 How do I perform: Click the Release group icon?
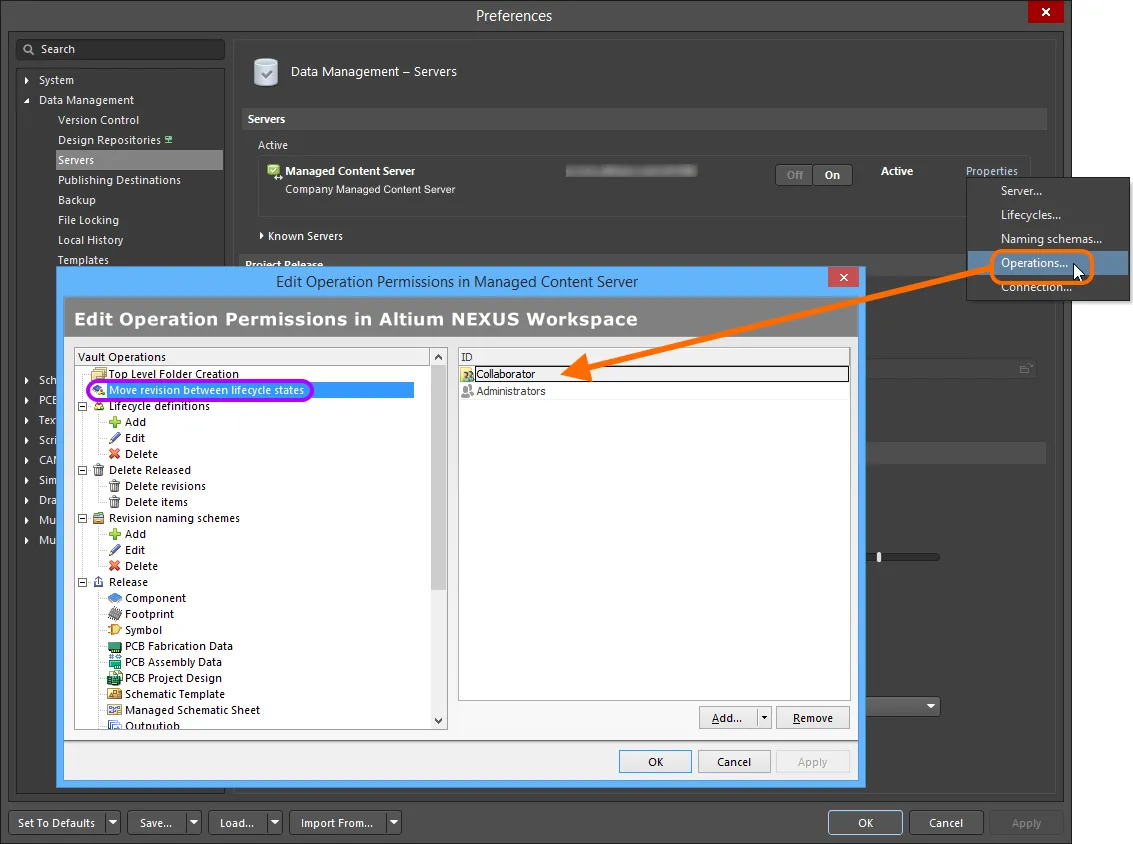[x=99, y=582]
